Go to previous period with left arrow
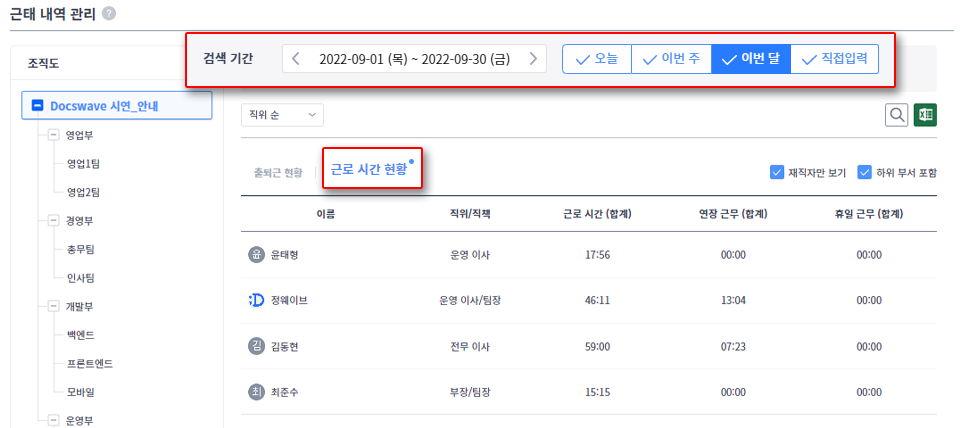 pyautogui.click(x=296, y=59)
